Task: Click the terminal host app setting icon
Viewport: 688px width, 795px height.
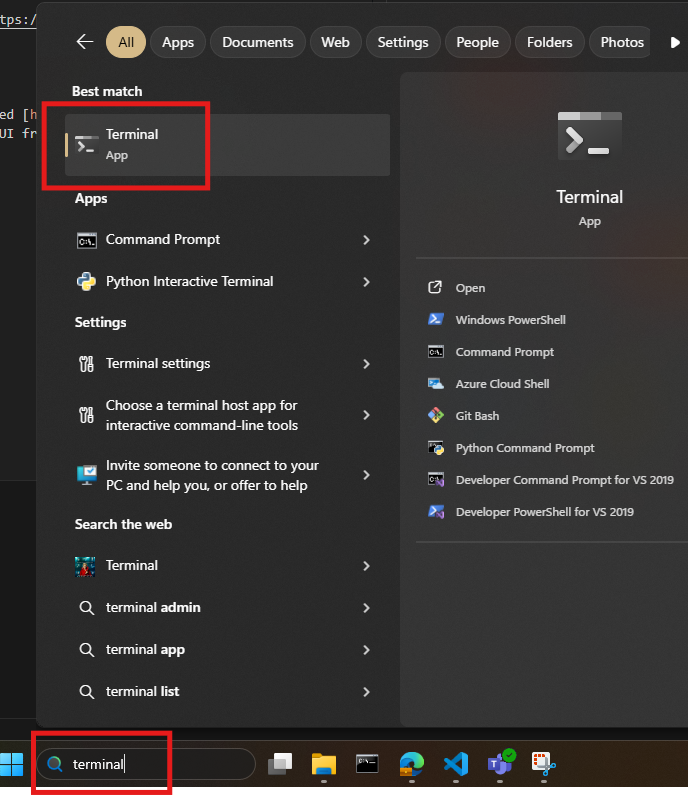Action: [86, 415]
